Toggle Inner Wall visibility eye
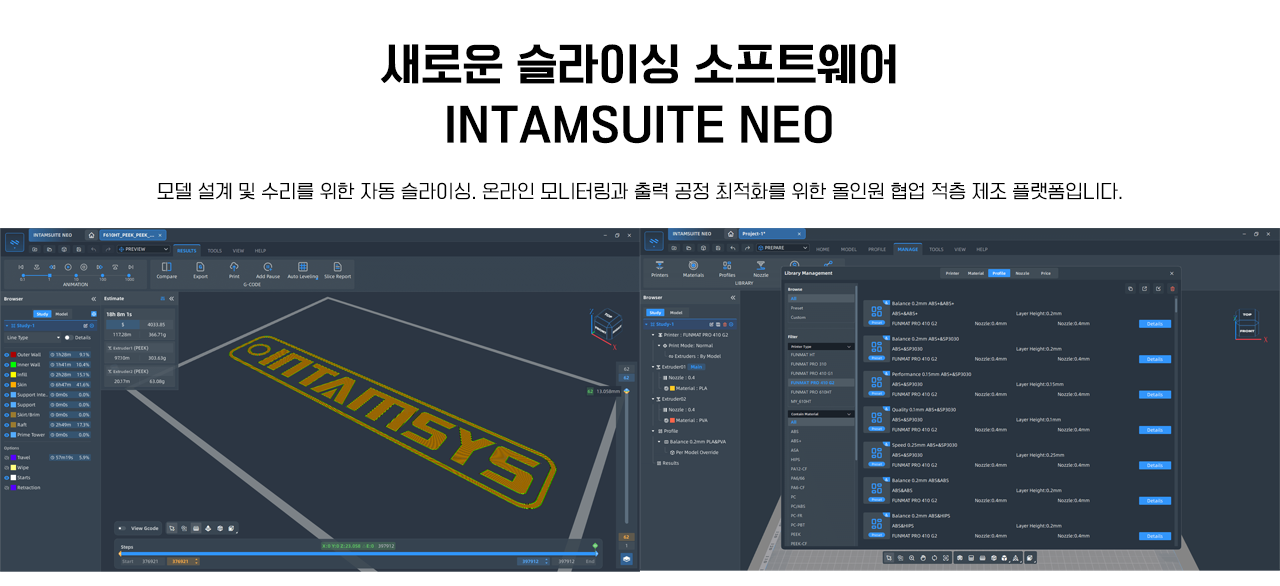This screenshot has height=586, width=1280. 6,364
